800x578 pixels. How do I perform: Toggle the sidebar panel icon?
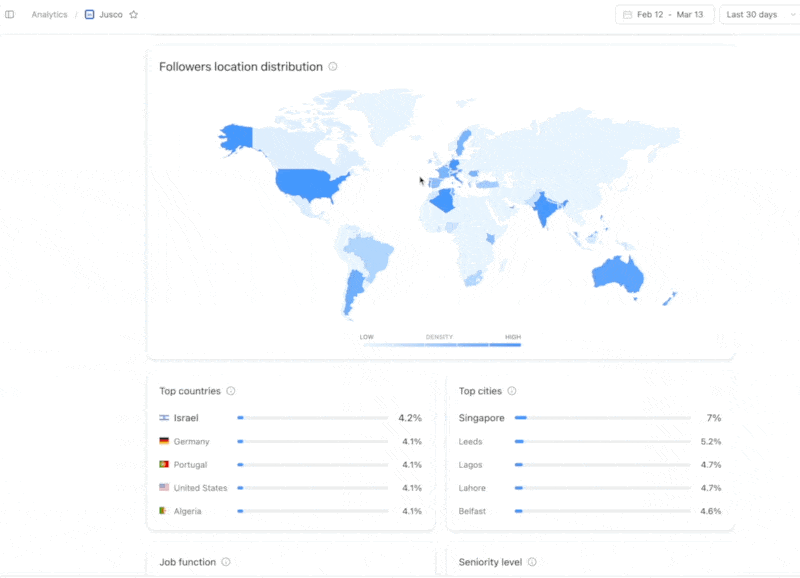click(10, 15)
